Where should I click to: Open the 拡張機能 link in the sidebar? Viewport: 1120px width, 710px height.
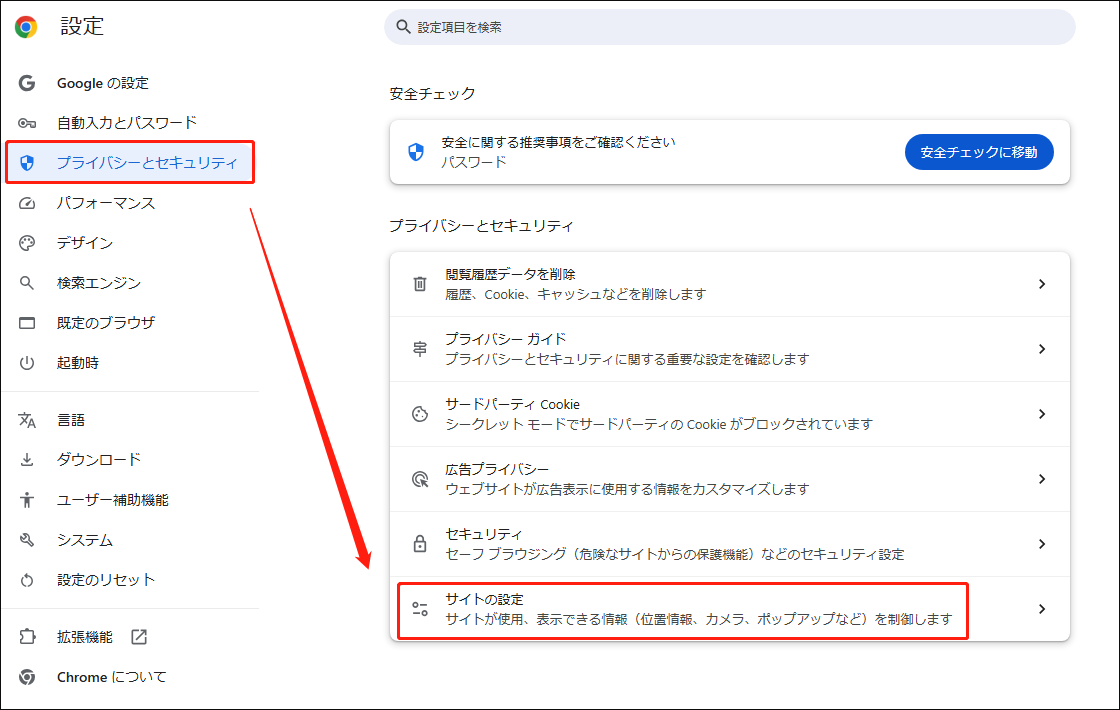pyautogui.click(x=84, y=636)
